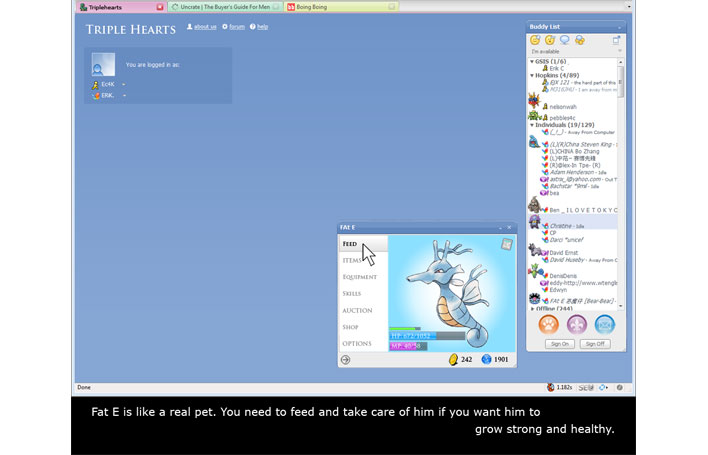Image resolution: width=708 pixels, height=455 pixels.
Task: Collapse the Hopkins buddy group
Action: pos(532,75)
